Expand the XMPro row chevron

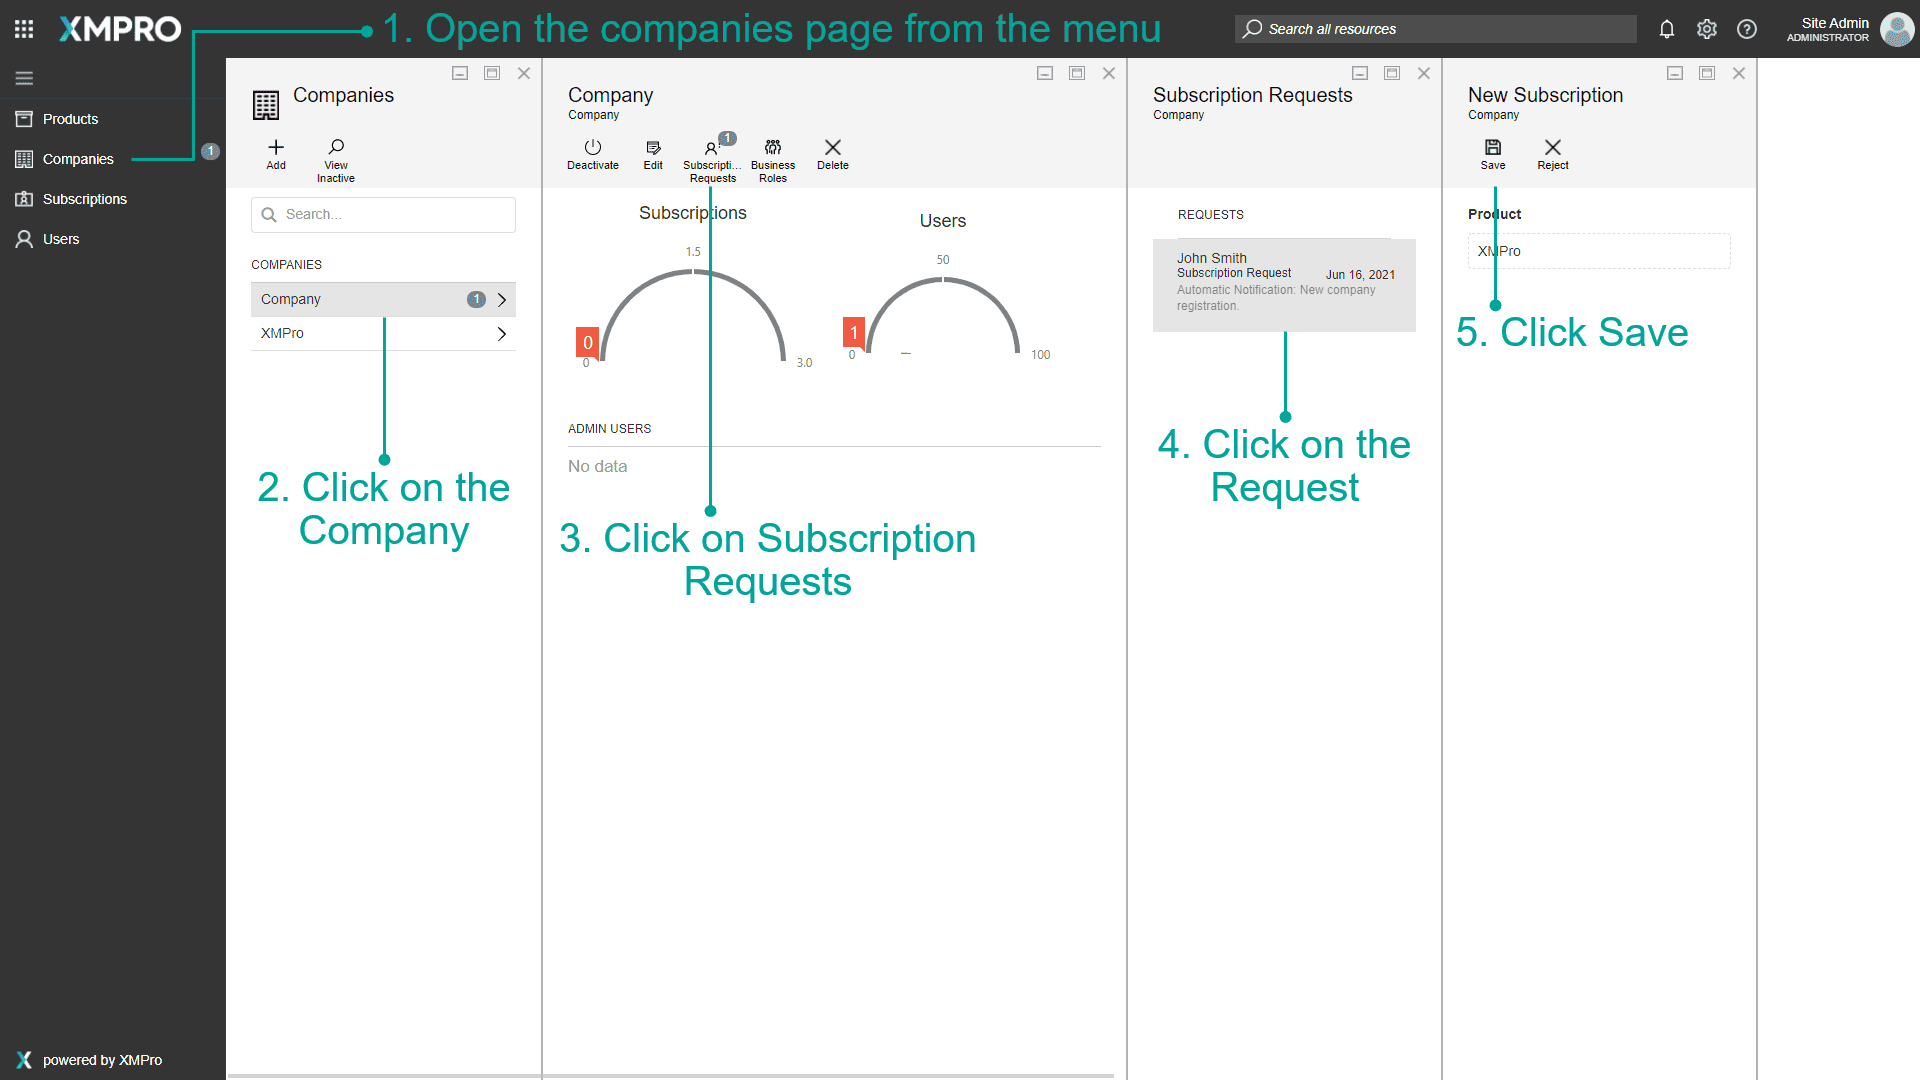[x=502, y=333]
